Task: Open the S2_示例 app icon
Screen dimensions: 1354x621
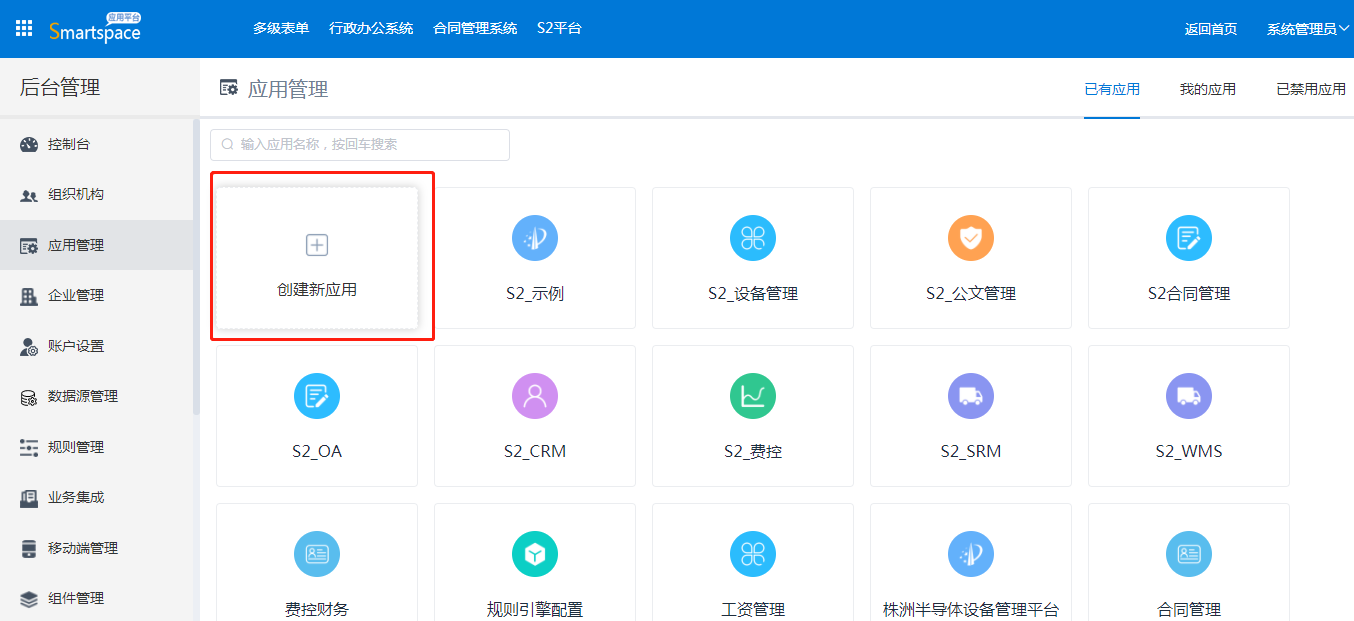Action: tap(535, 238)
